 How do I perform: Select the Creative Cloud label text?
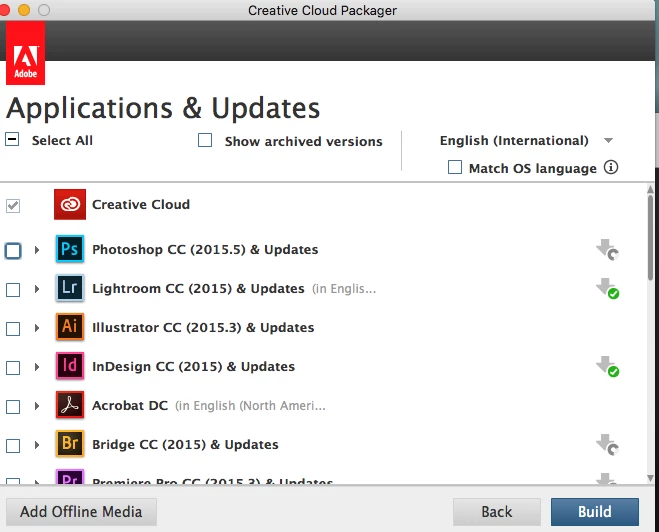[141, 205]
